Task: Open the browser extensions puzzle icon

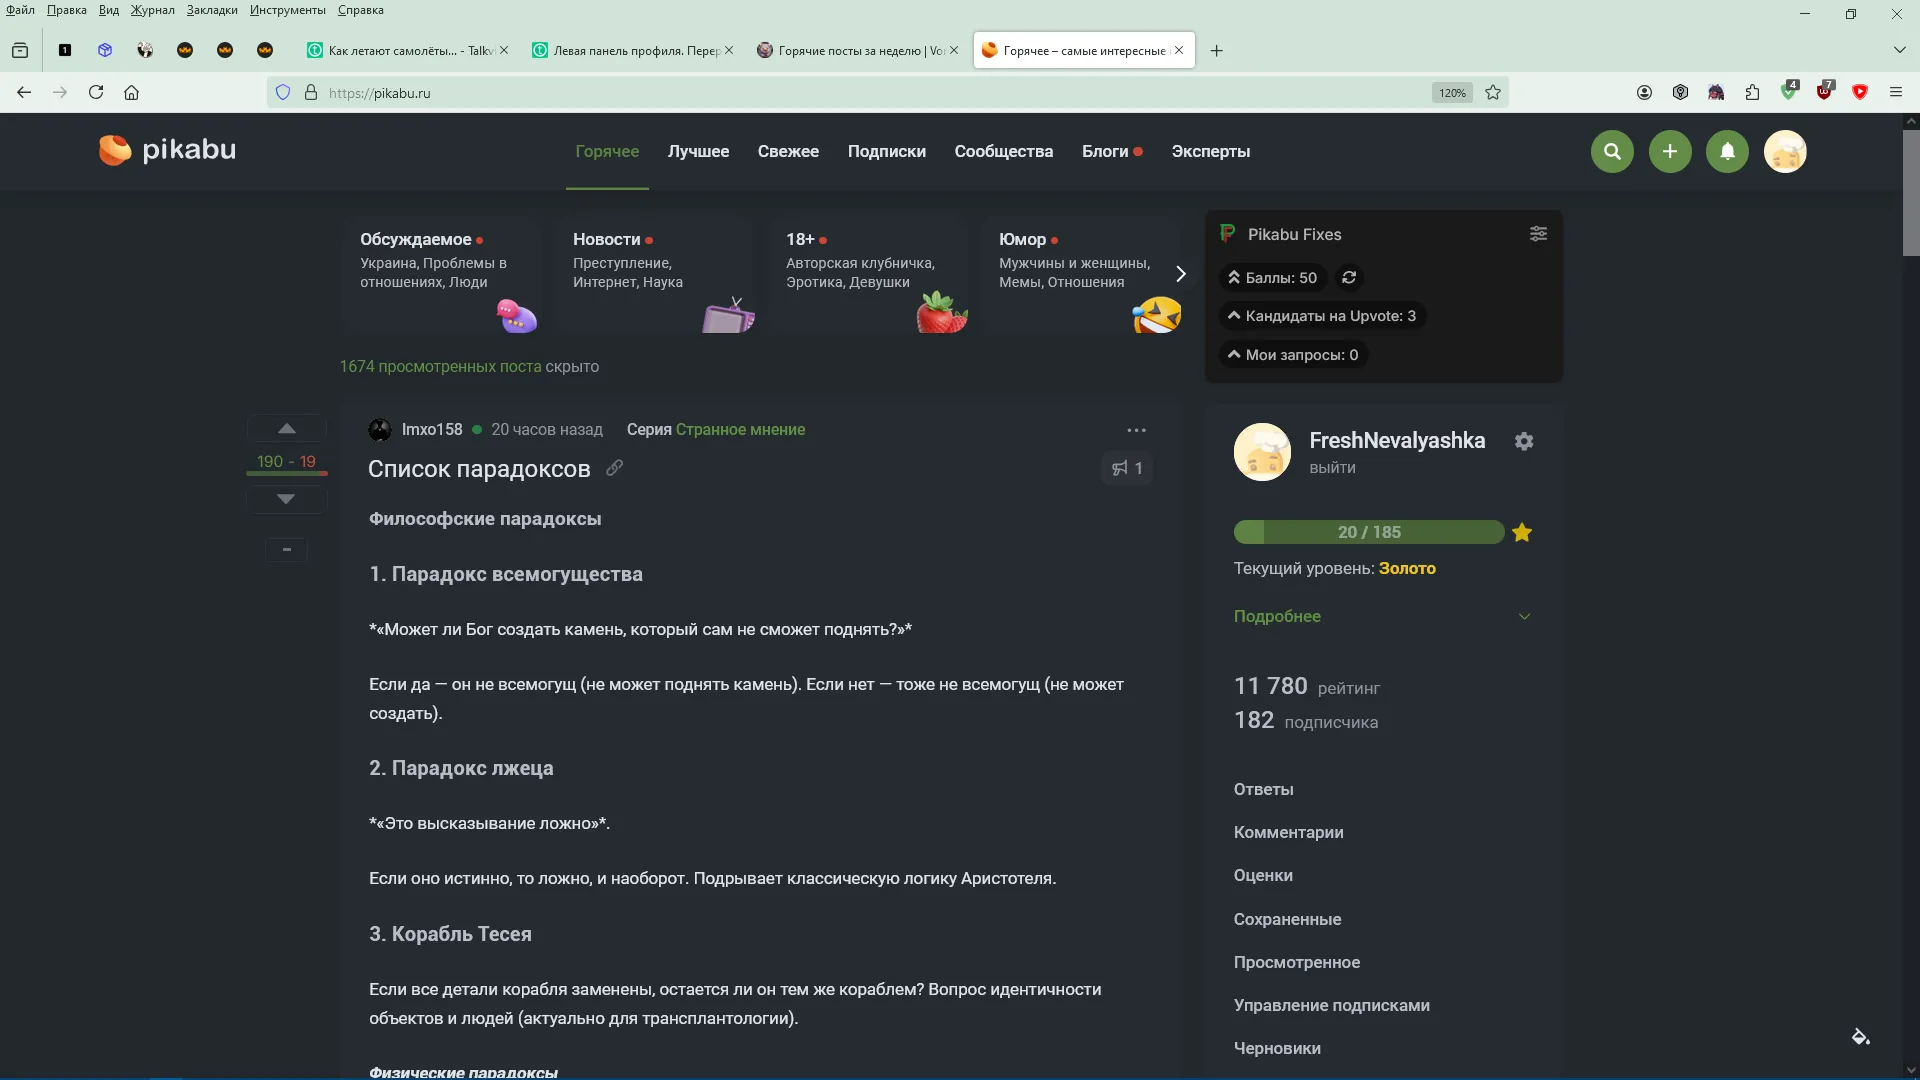Action: [1752, 92]
